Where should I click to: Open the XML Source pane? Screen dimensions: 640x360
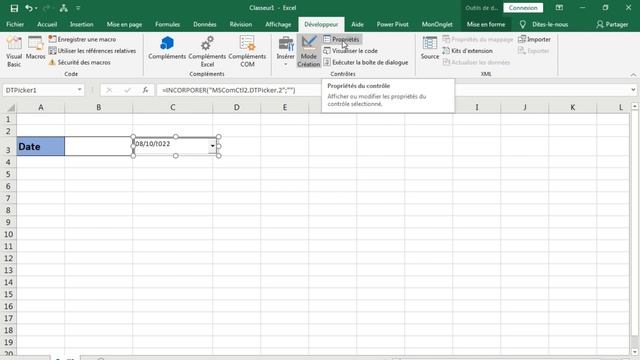[x=430, y=48]
